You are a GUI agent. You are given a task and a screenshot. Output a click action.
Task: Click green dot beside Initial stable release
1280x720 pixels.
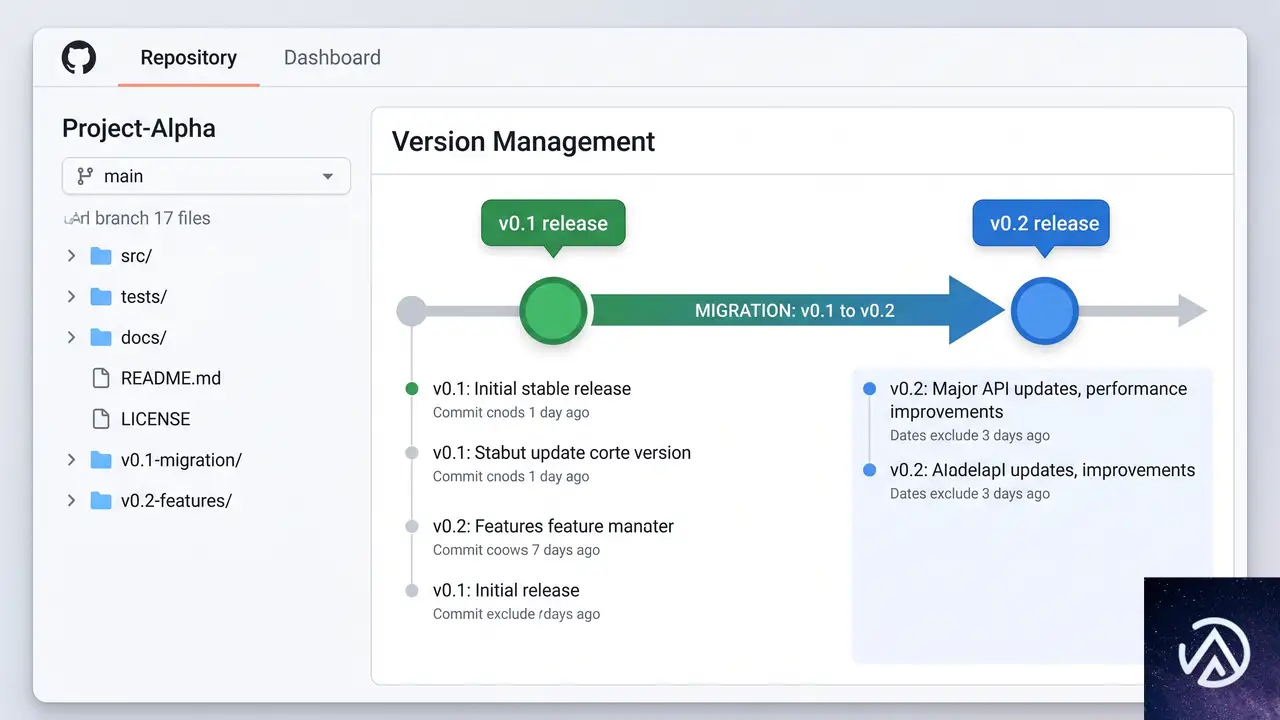(x=411, y=389)
